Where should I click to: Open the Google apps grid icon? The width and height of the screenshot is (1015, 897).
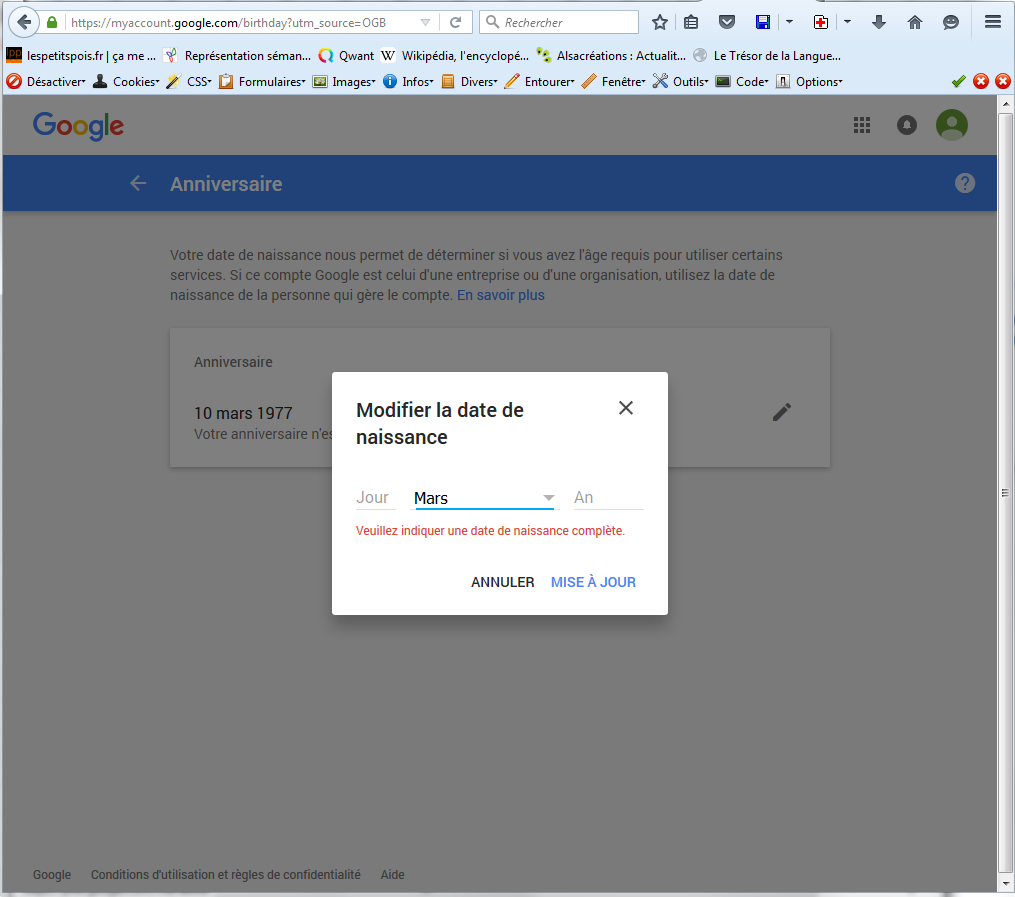(x=862, y=125)
